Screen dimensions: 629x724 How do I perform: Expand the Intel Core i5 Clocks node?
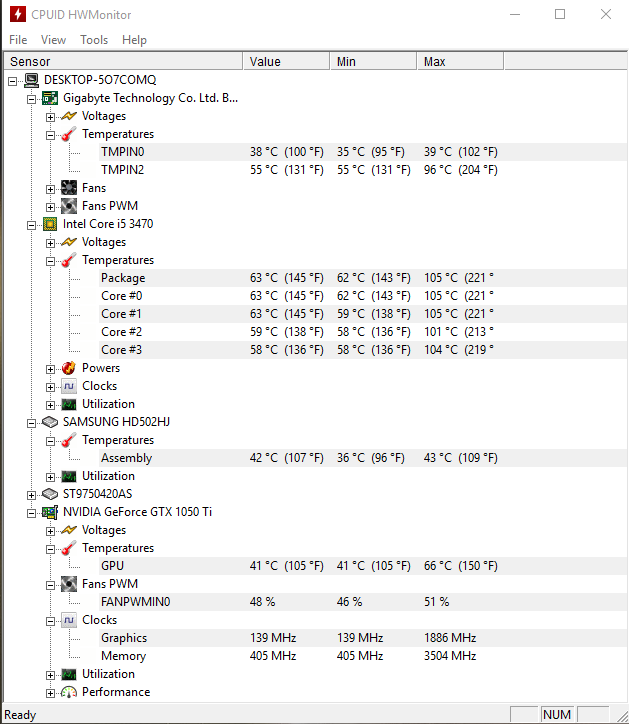click(x=50, y=386)
